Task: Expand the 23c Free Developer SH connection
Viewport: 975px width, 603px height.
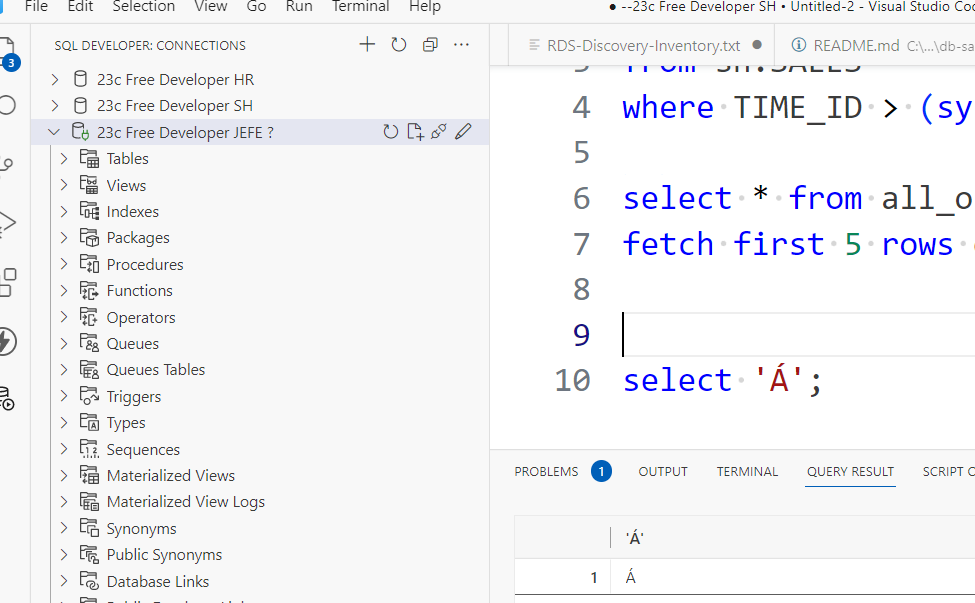Action: pos(55,106)
